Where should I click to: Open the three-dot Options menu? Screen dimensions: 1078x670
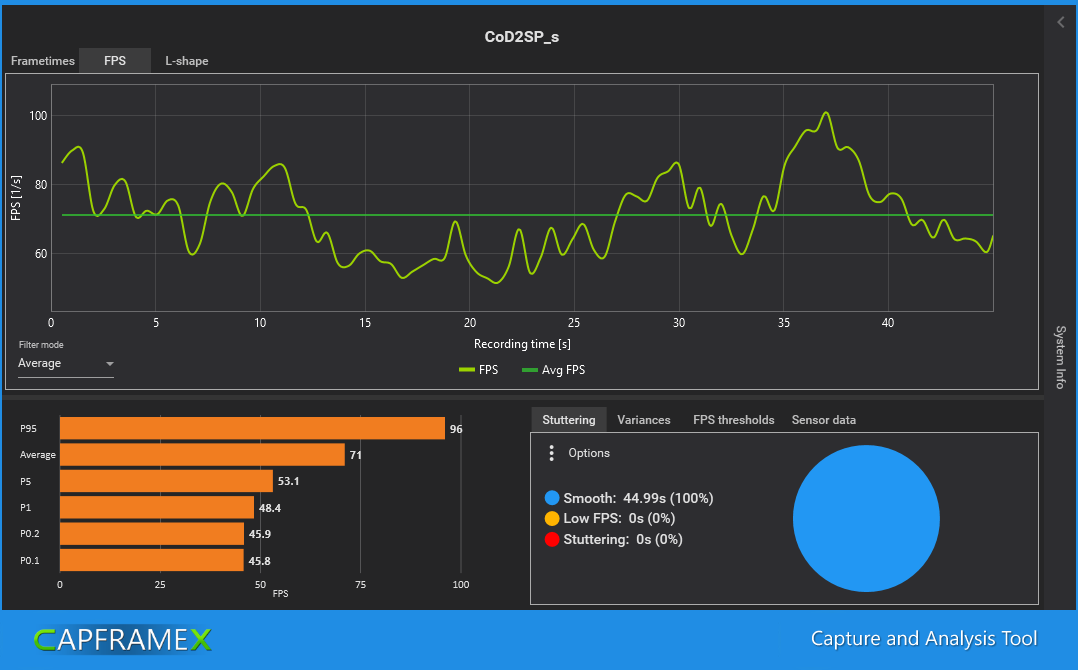(x=551, y=453)
